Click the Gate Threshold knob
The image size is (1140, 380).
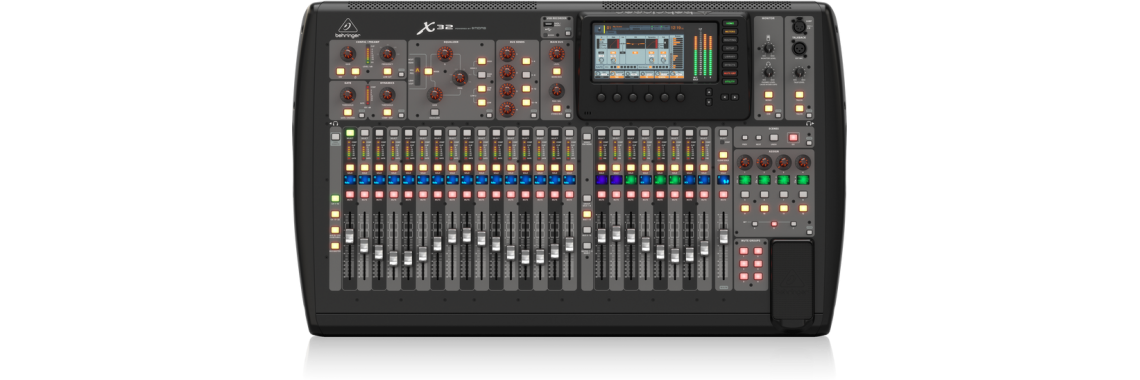pyautogui.click(x=348, y=94)
